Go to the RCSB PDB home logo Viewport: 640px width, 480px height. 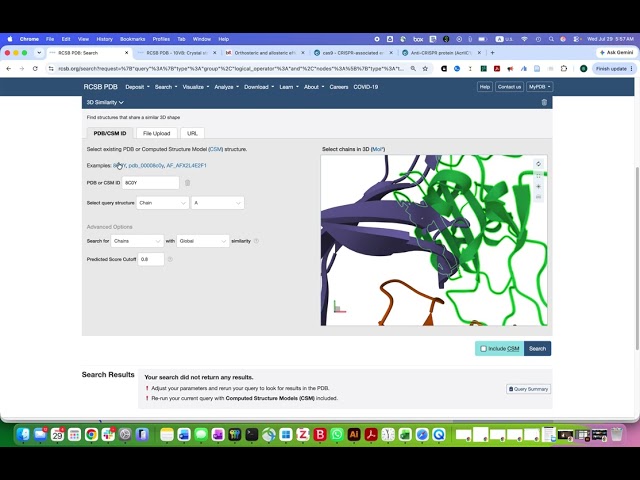pos(100,87)
